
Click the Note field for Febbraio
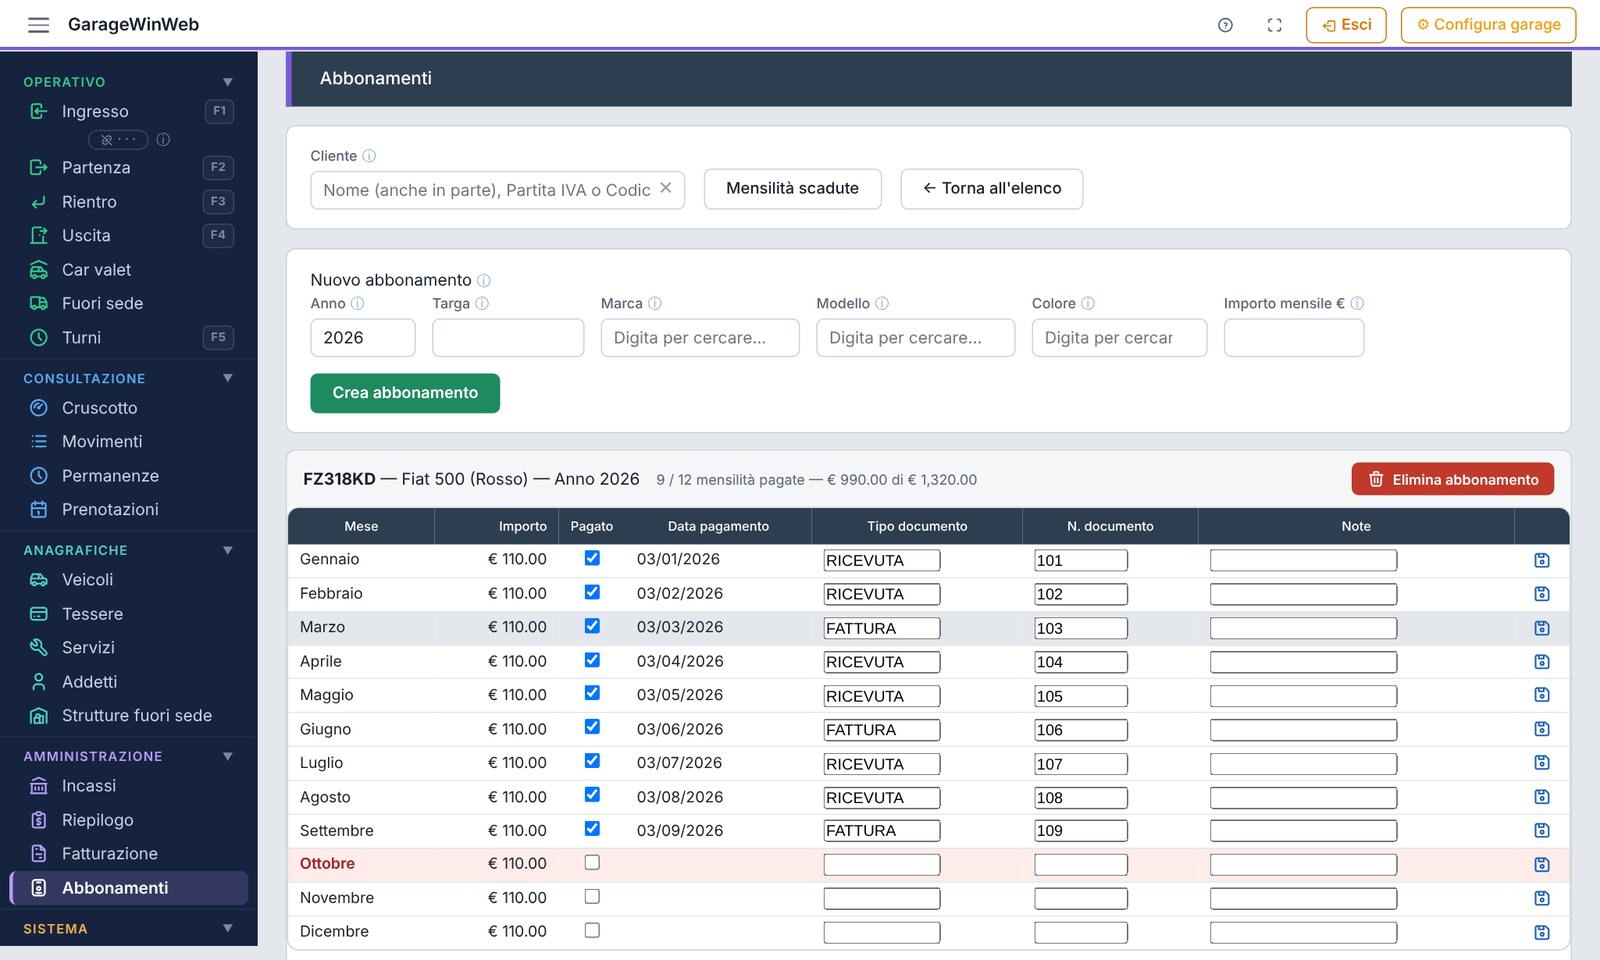pyautogui.click(x=1303, y=594)
